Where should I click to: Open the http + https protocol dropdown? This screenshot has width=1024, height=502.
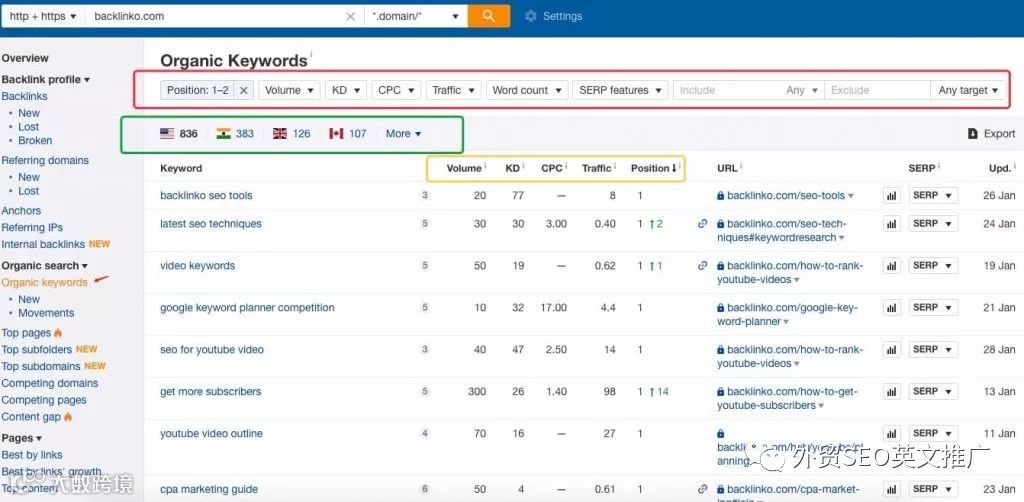click(x=43, y=16)
